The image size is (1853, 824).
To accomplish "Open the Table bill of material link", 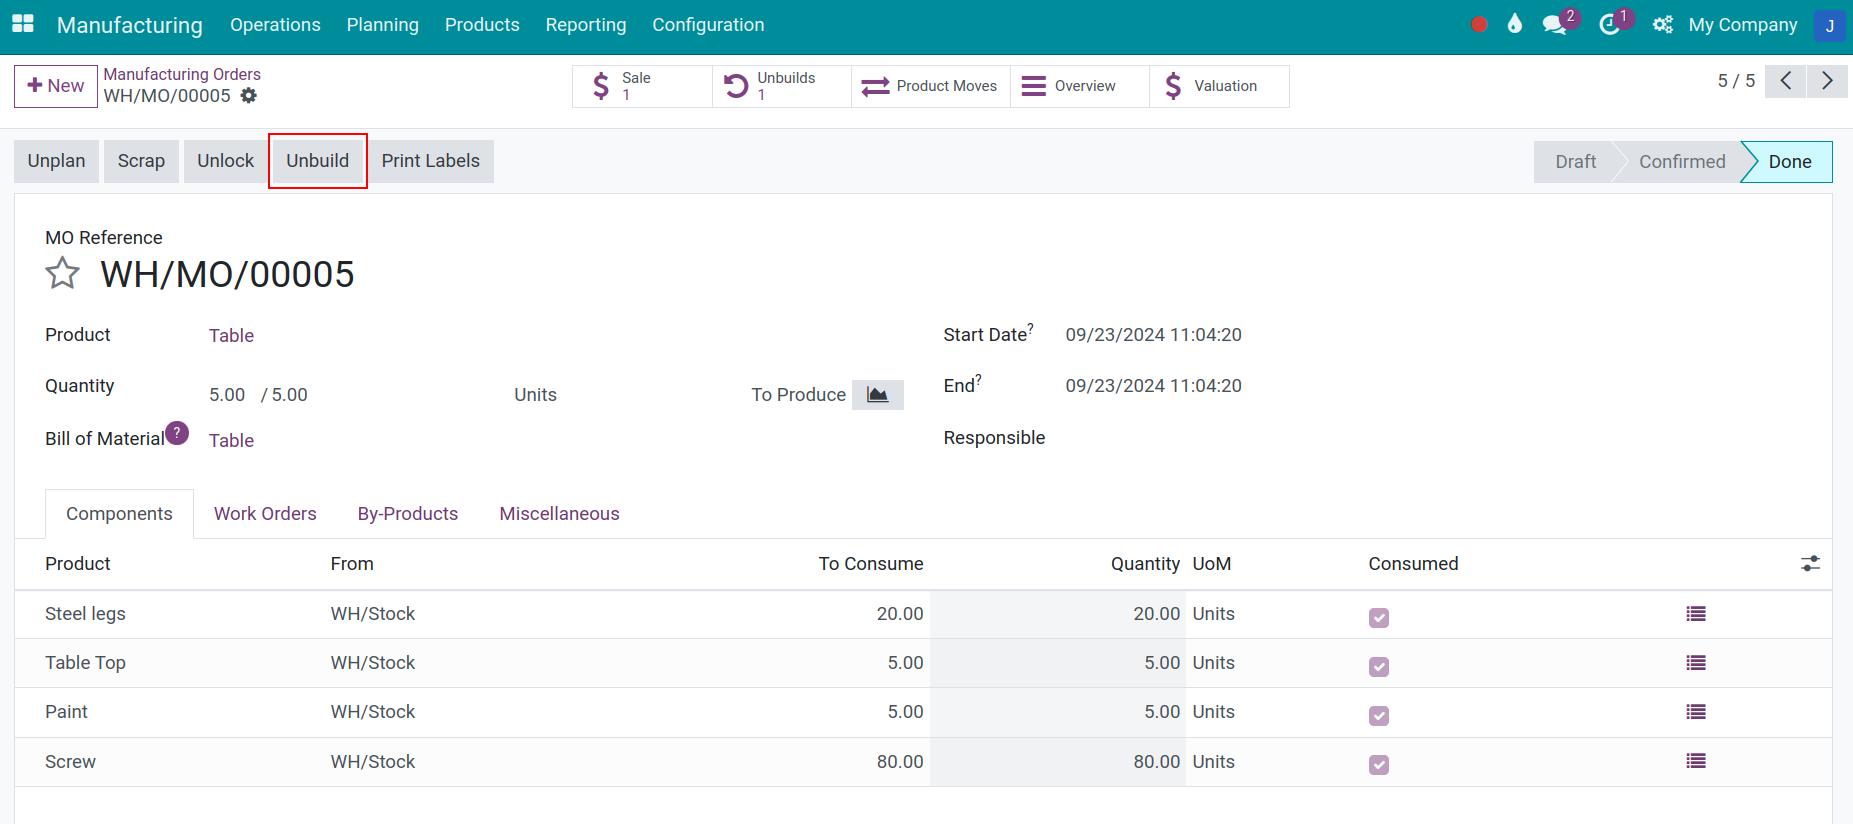I will [x=231, y=441].
